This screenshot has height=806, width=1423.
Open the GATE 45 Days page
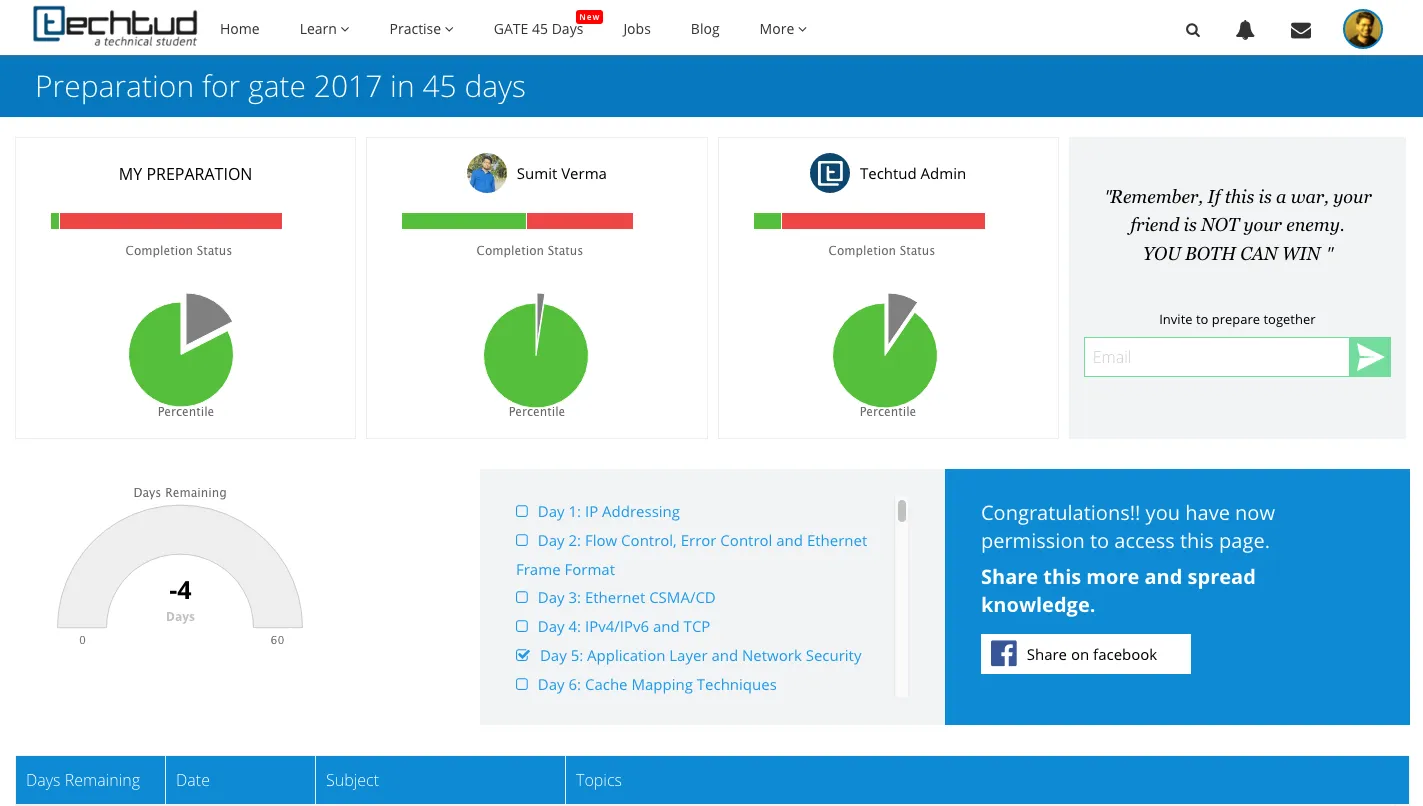click(538, 29)
